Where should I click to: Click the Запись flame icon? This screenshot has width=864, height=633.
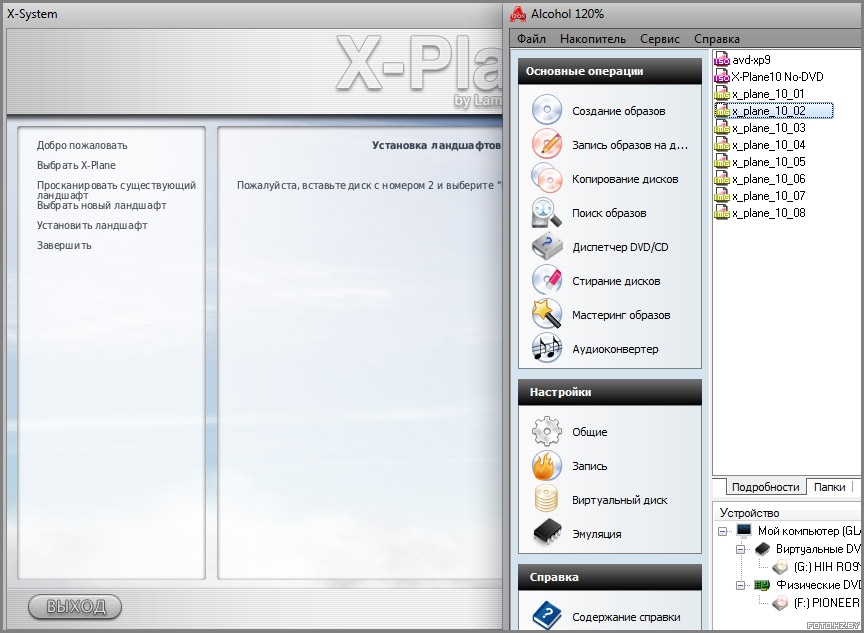[x=547, y=466]
